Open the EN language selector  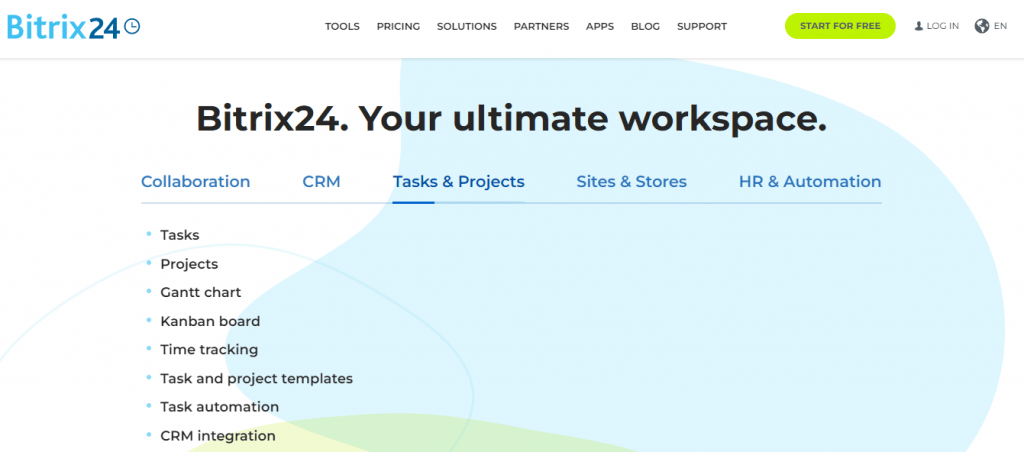click(1000, 26)
